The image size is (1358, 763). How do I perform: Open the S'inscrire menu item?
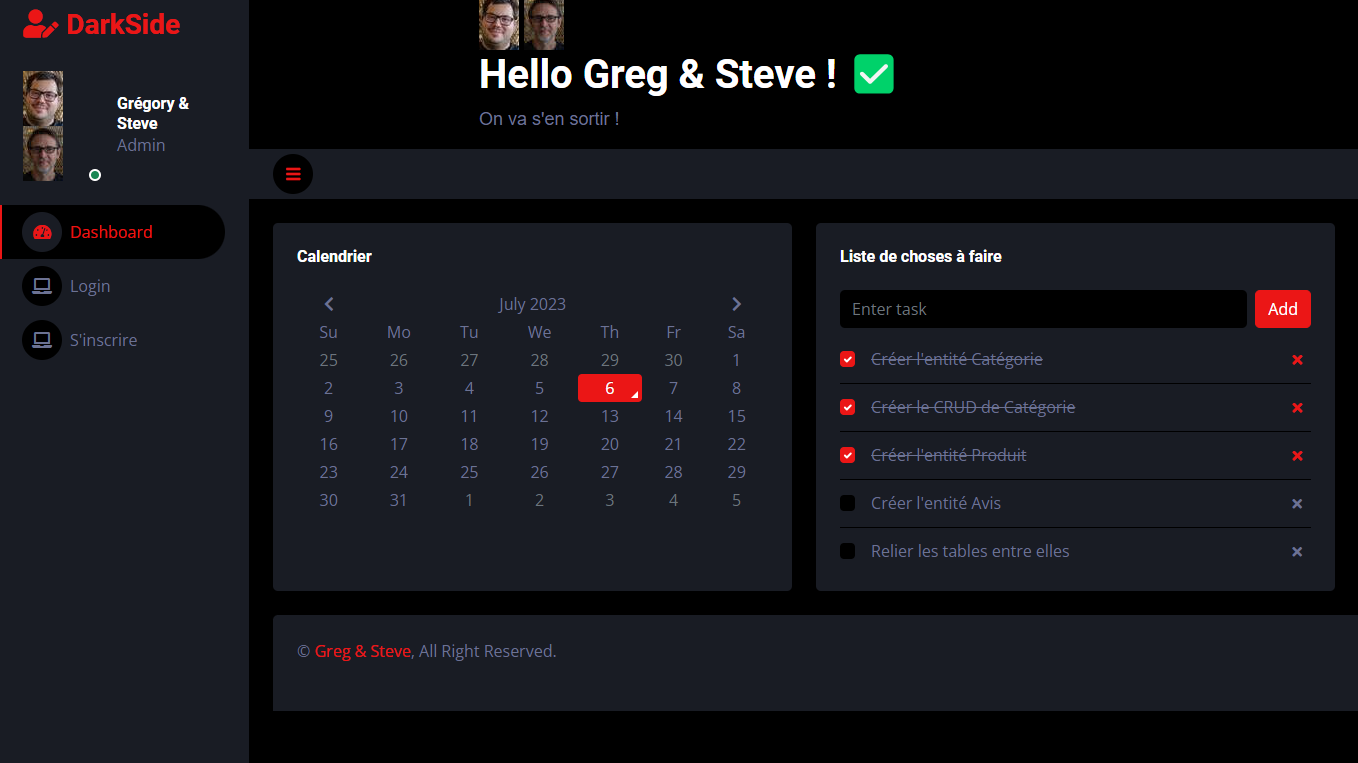point(103,340)
